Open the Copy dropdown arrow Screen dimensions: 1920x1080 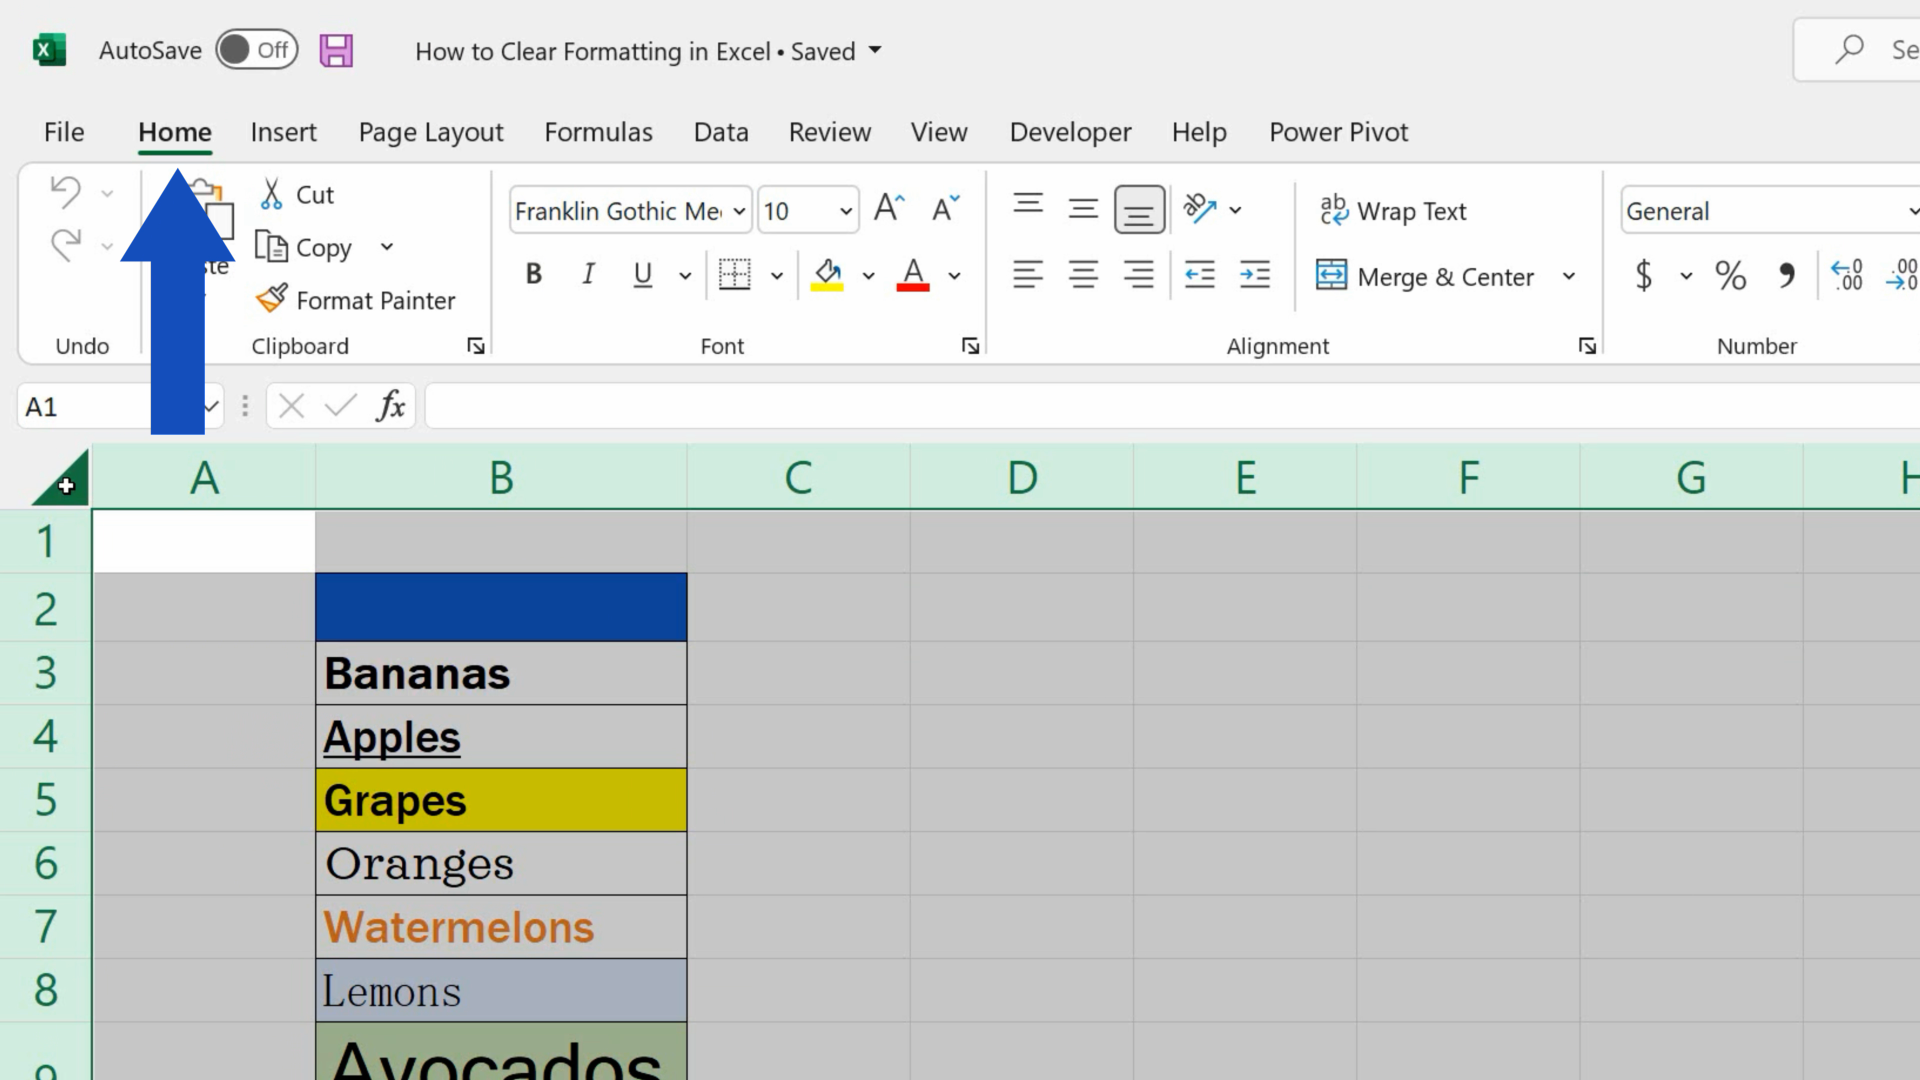coord(387,247)
